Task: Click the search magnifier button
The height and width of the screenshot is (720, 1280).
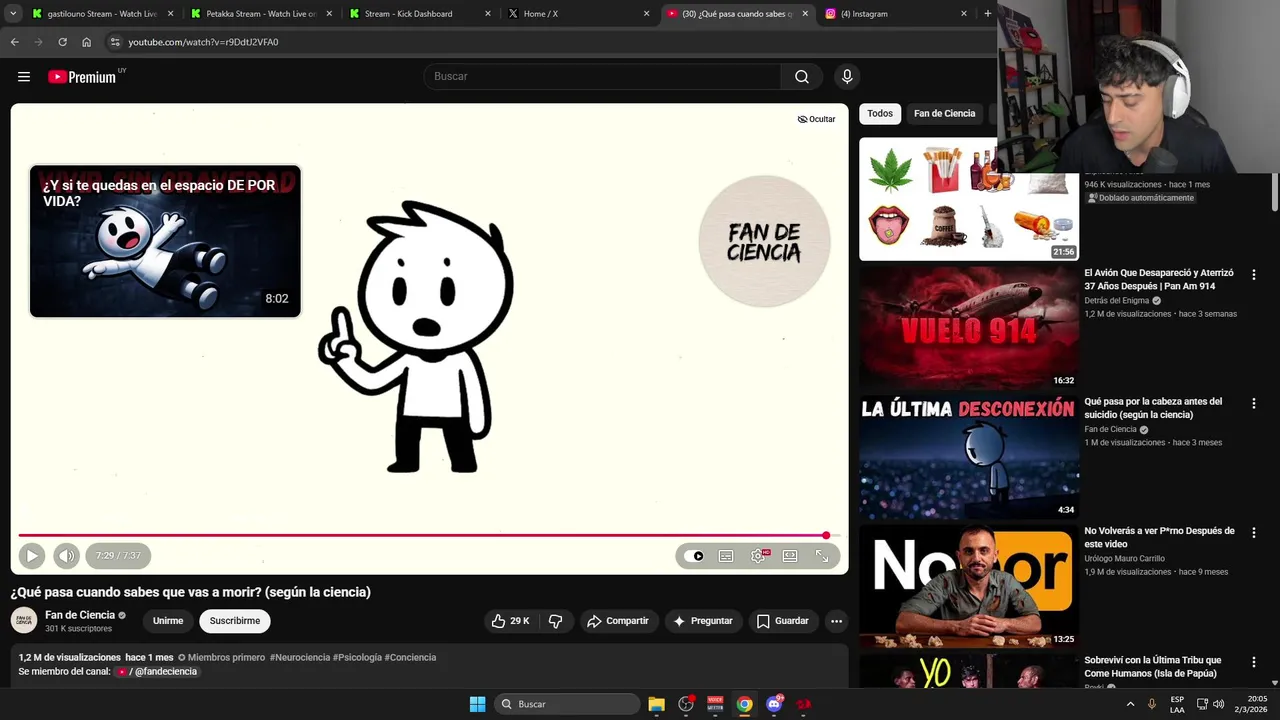Action: (x=802, y=77)
